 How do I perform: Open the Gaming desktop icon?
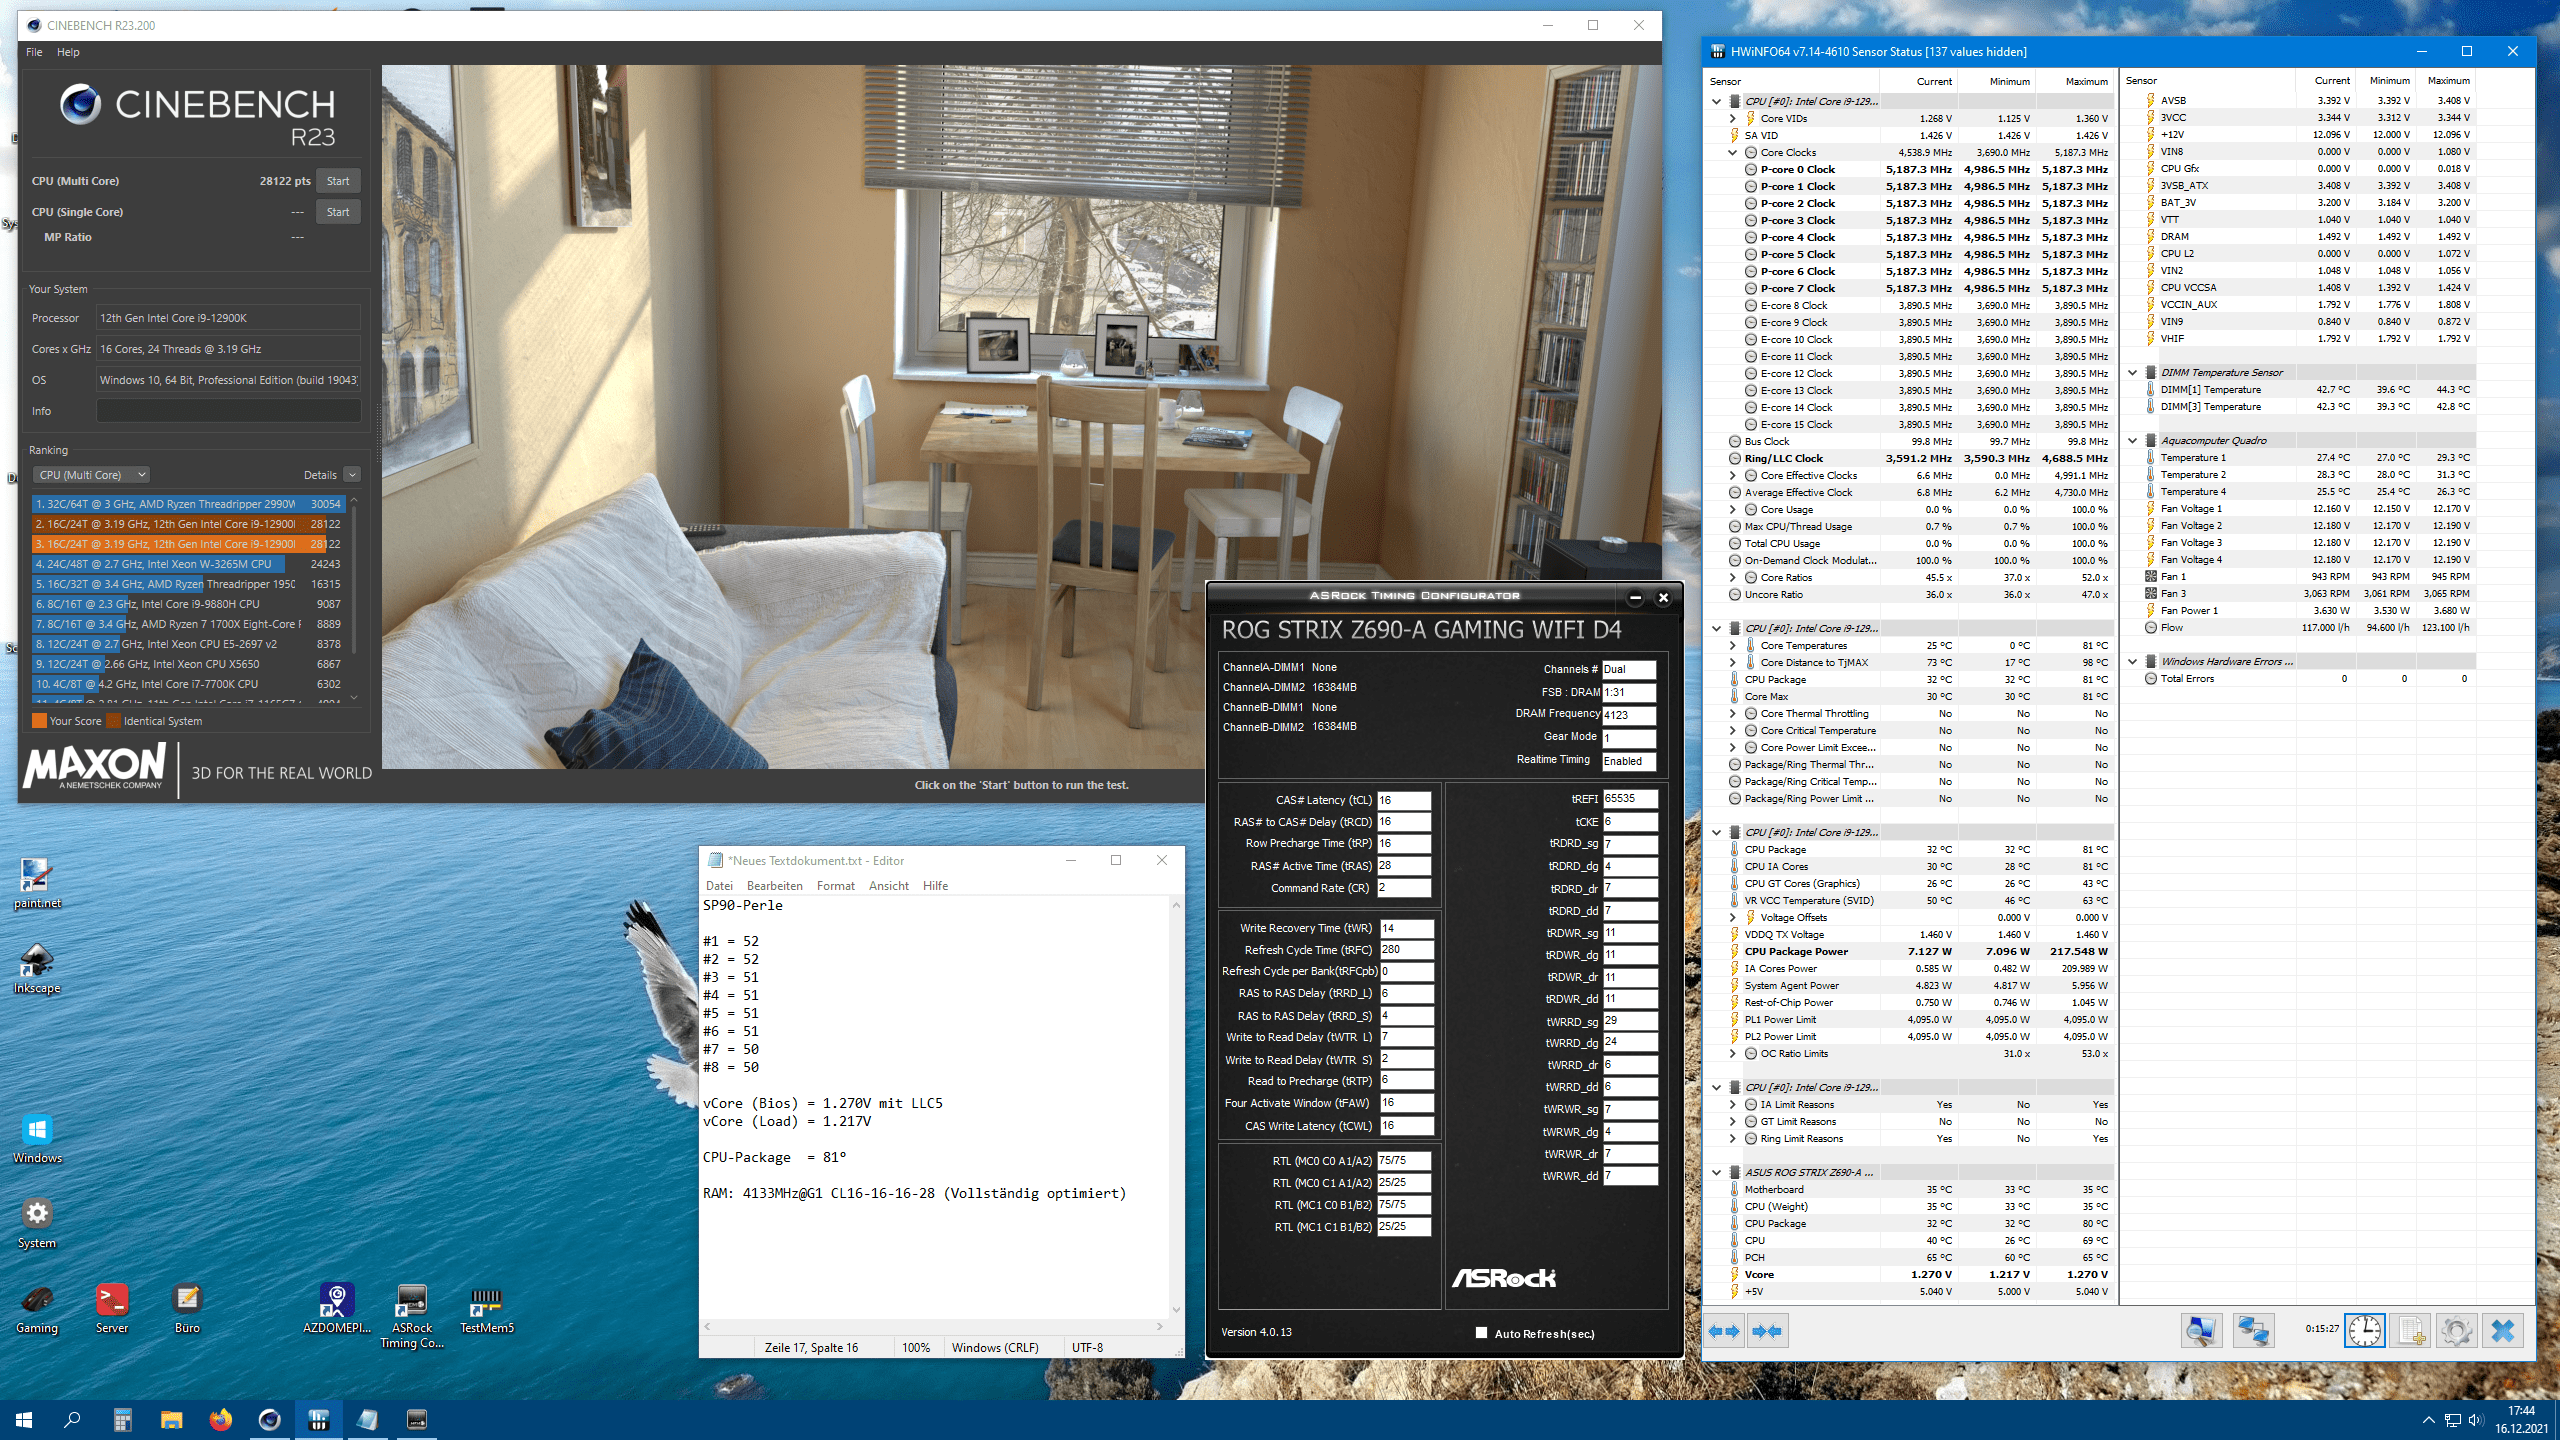[x=37, y=1308]
